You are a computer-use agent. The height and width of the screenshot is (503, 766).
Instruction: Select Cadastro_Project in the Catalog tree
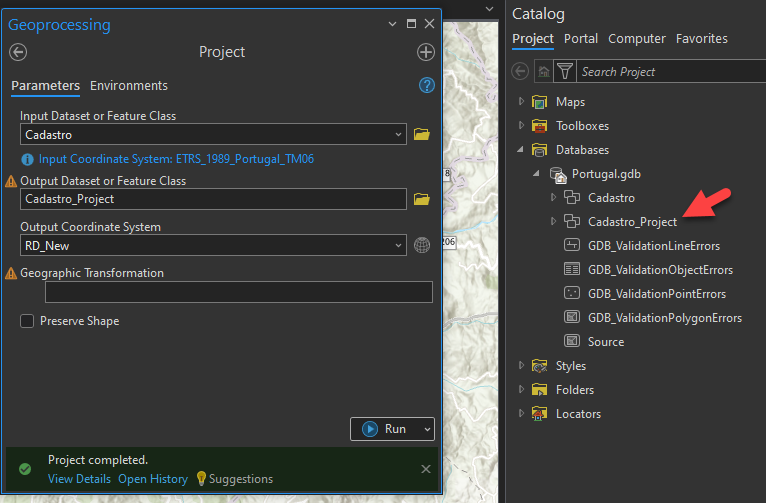[x=632, y=222]
